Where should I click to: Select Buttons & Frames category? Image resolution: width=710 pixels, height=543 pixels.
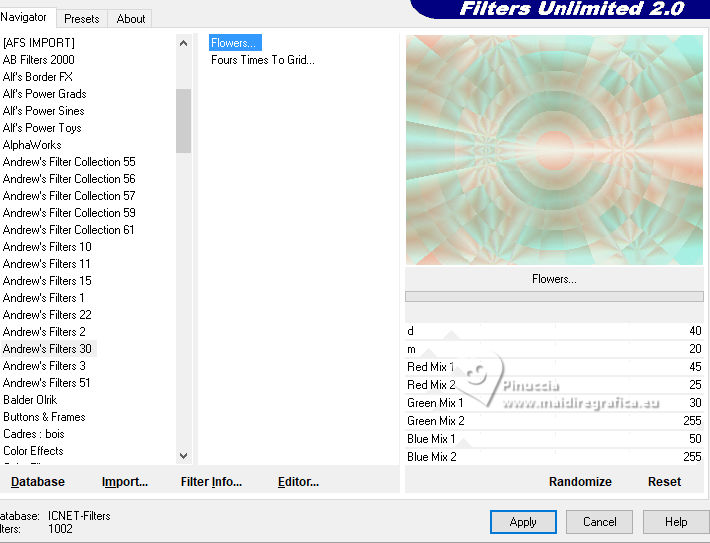pos(44,417)
